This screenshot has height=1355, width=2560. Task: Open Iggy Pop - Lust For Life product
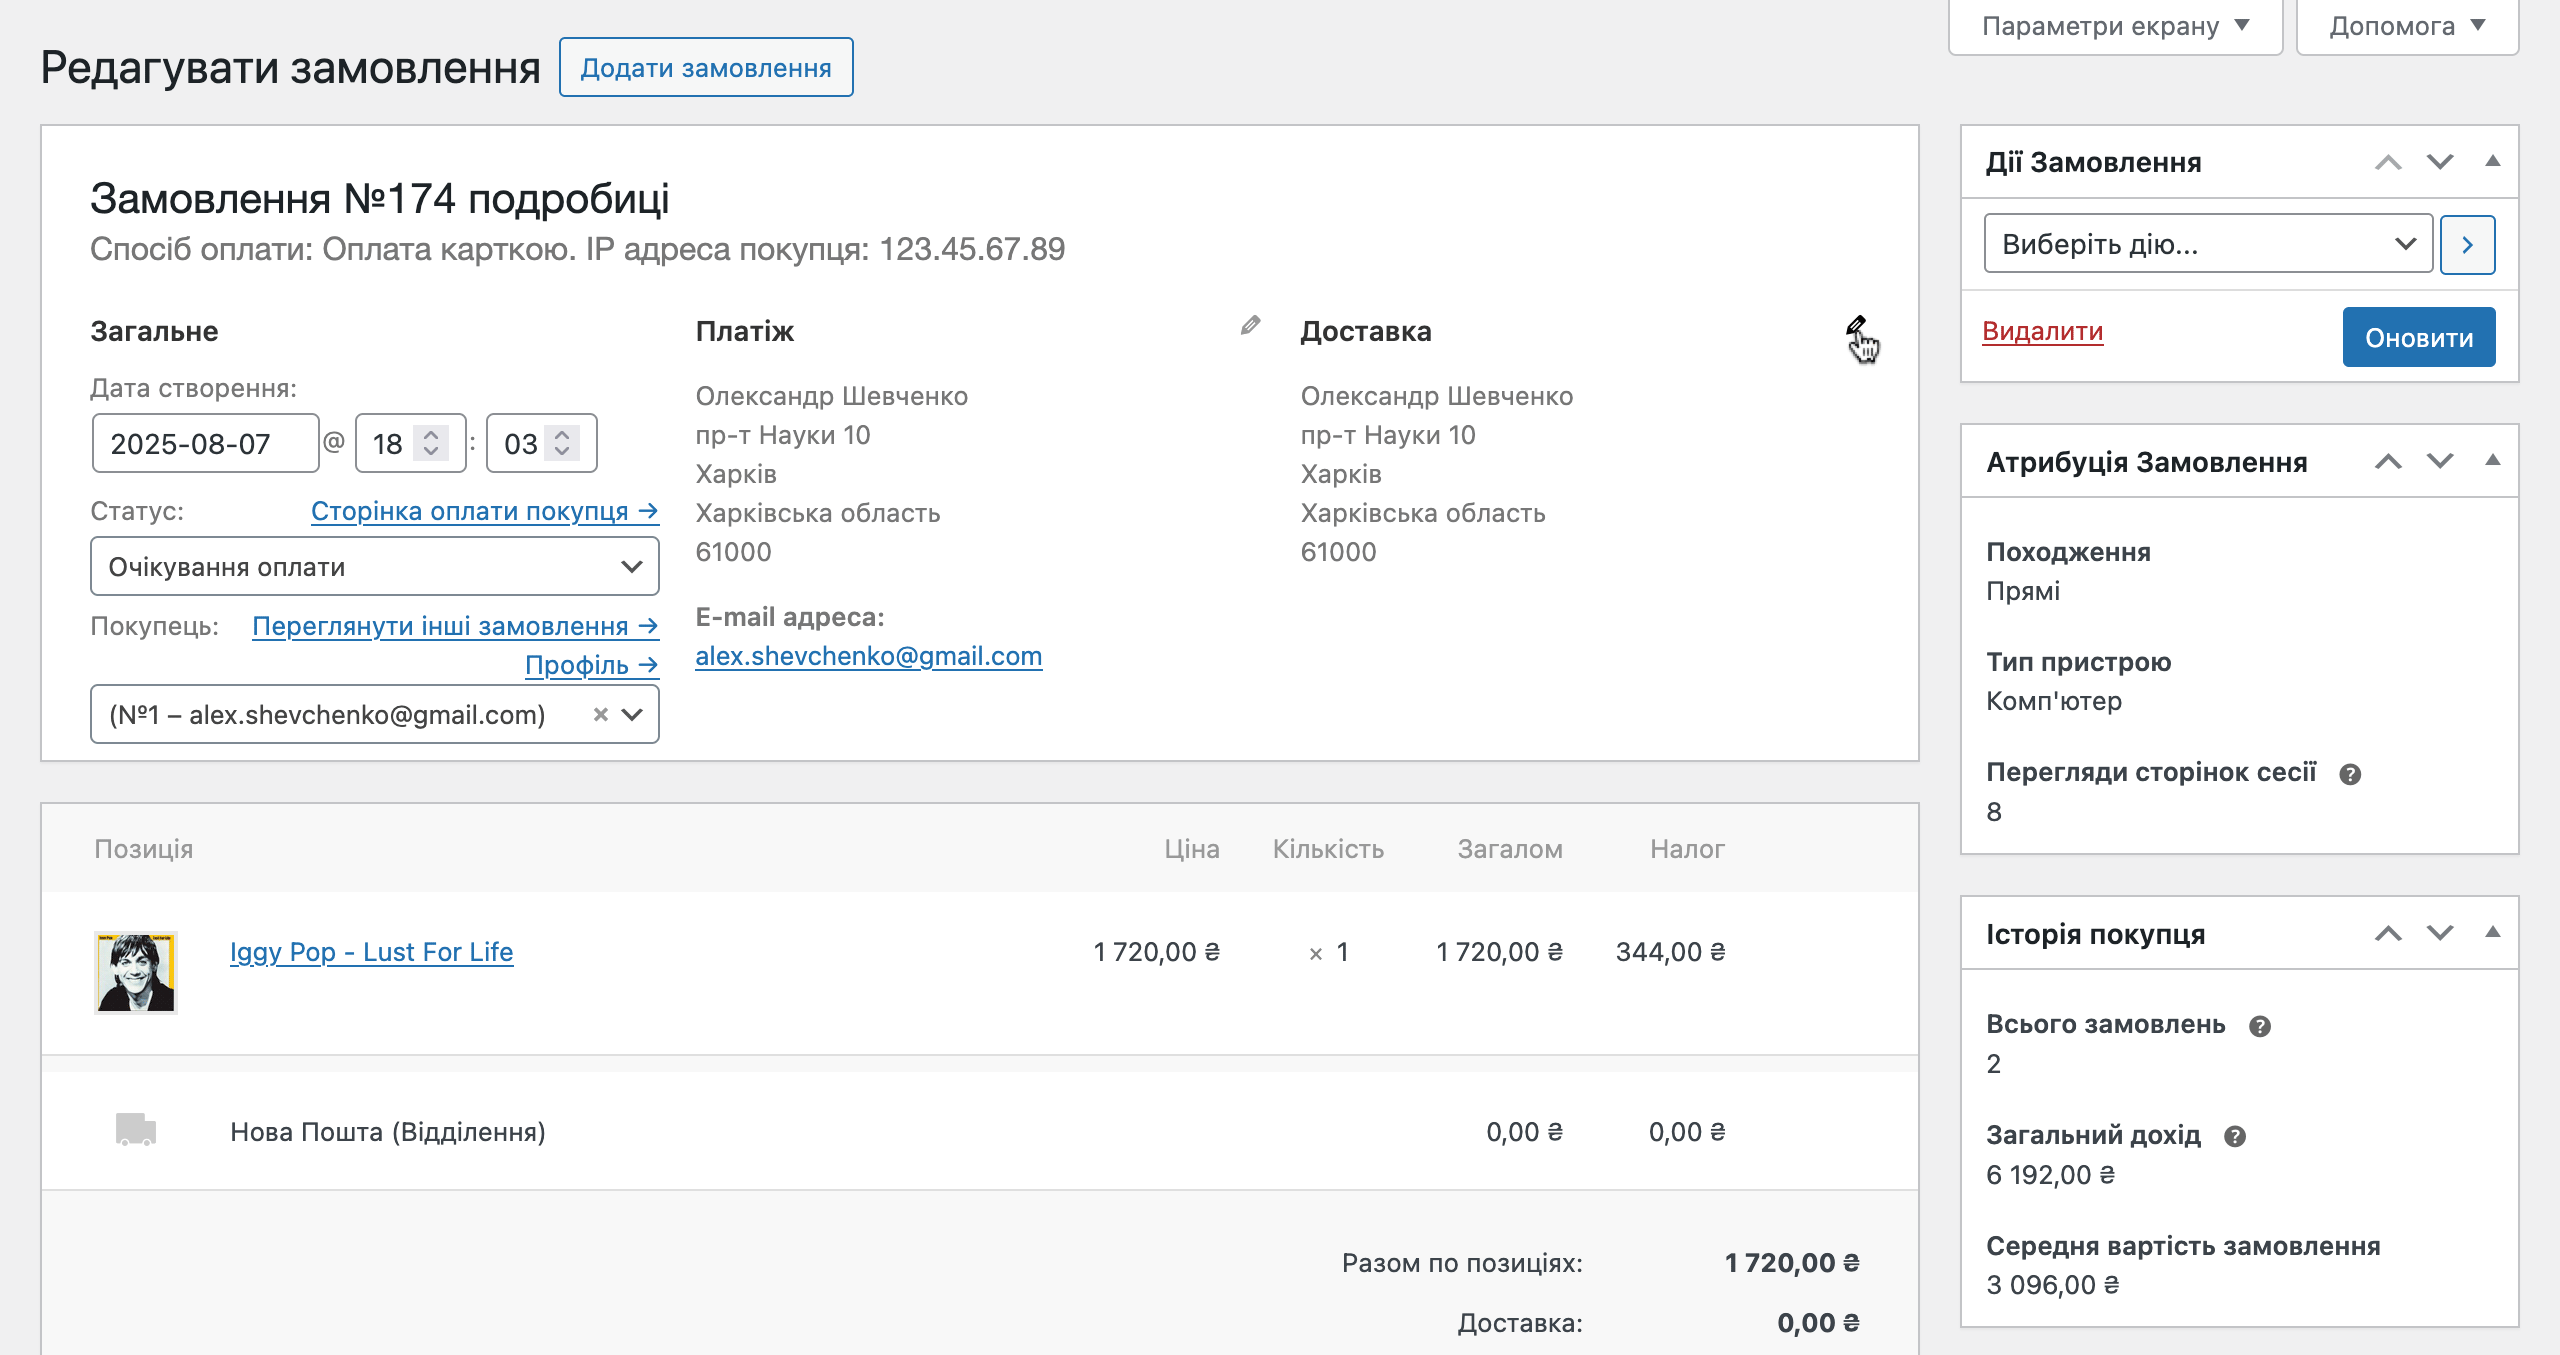(372, 952)
